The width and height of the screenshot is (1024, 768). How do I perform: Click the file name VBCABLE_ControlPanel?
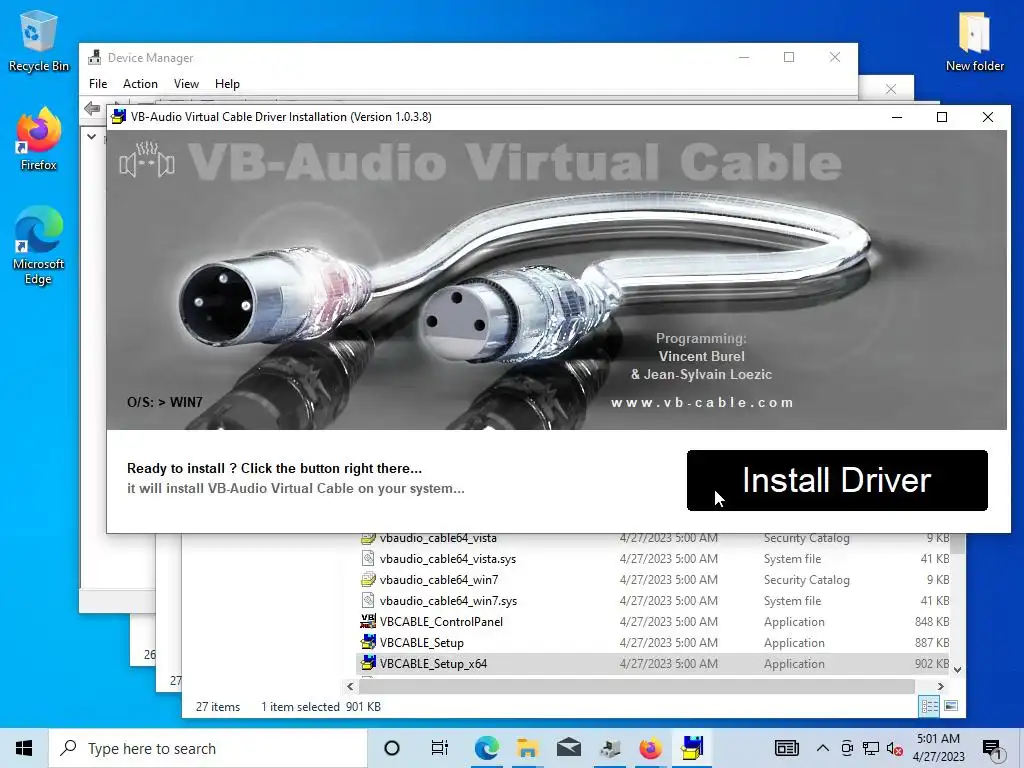click(441, 621)
